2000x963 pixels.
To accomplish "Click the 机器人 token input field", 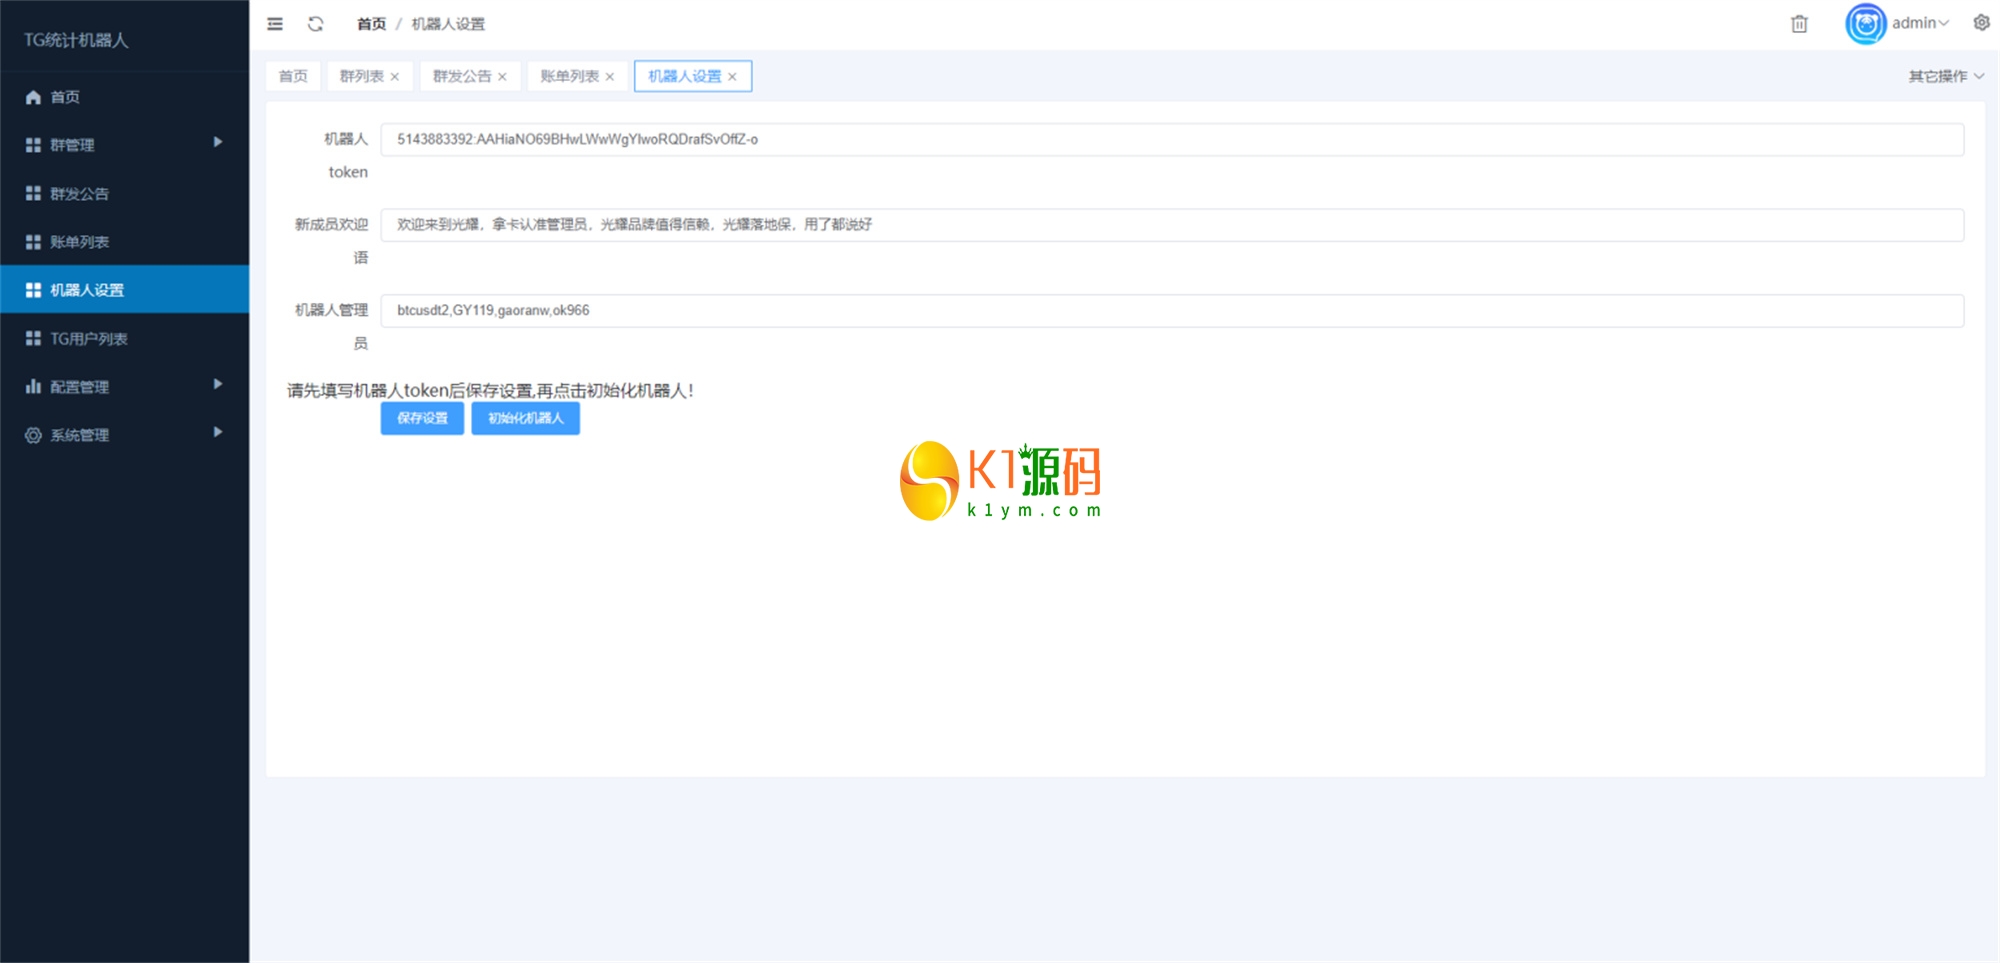I will (x=1172, y=140).
